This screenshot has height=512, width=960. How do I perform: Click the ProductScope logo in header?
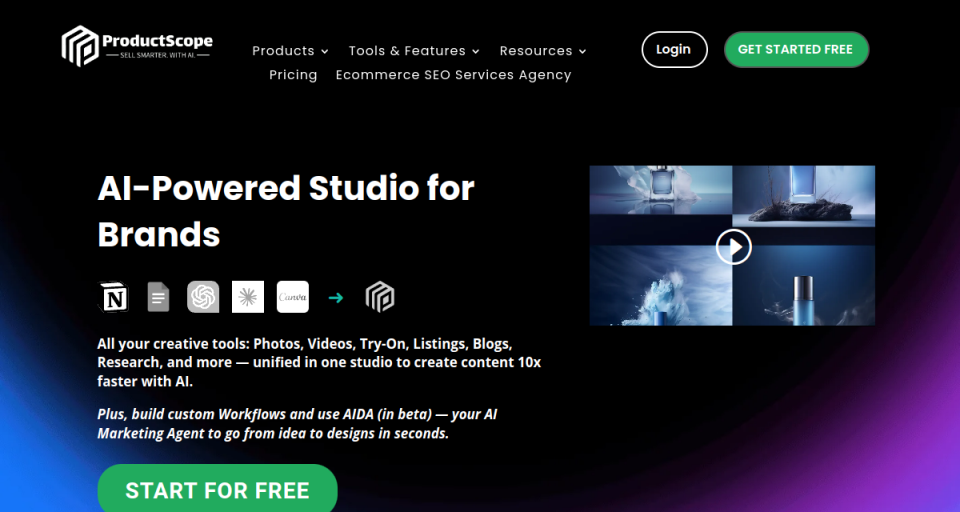137,46
